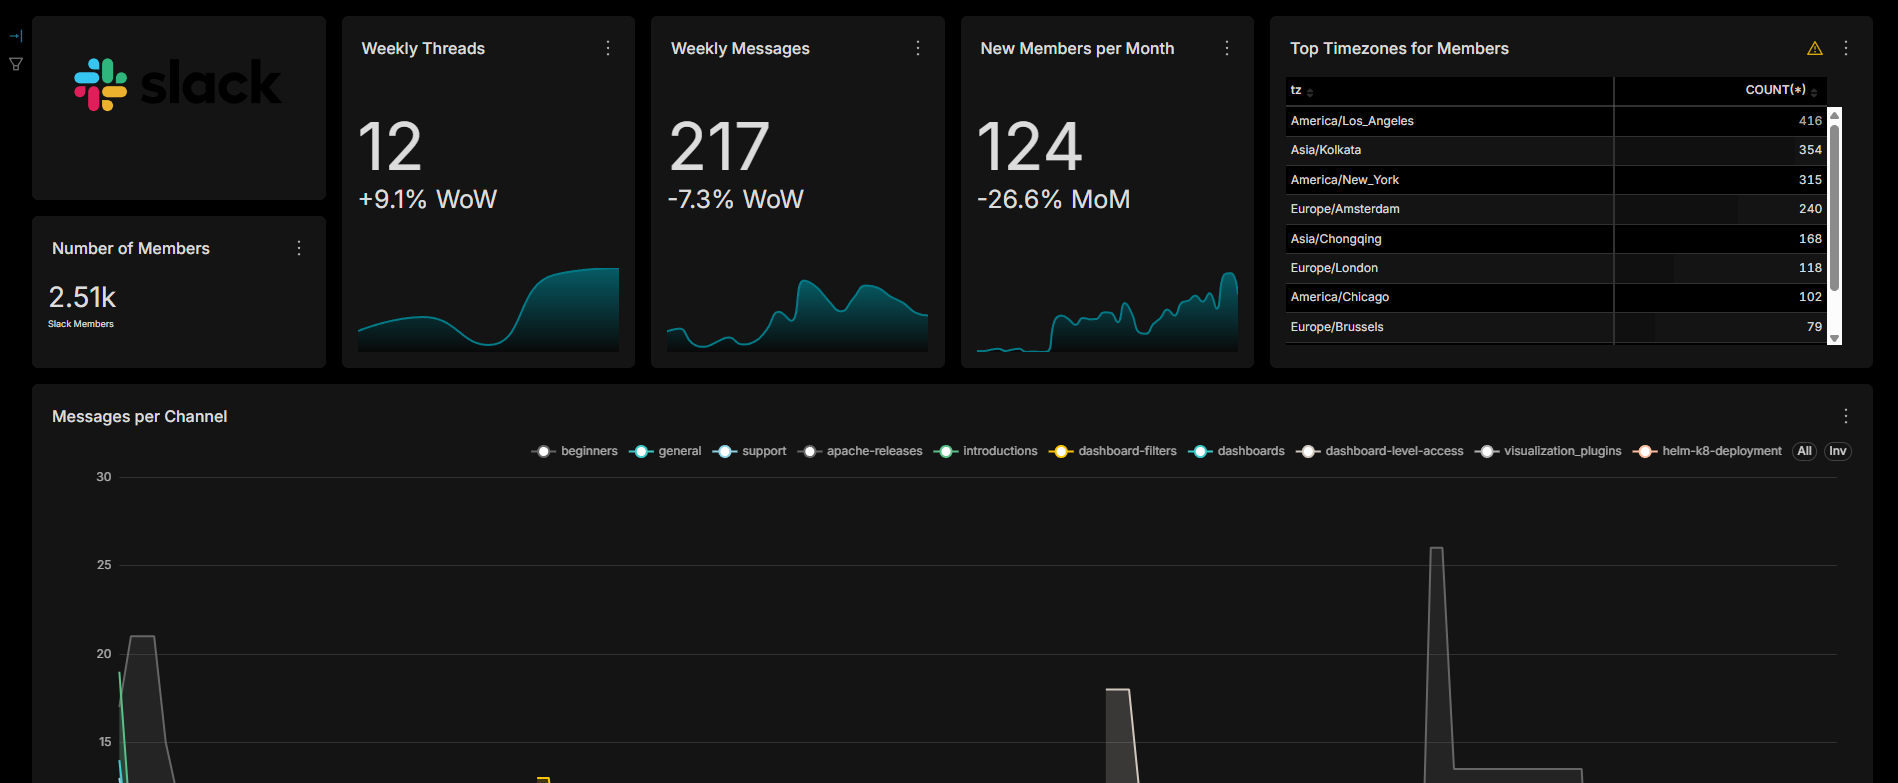This screenshot has height=783, width=1898.
Task: Click the -26.6% MoM subtitle
Action: click(1053, 199)
